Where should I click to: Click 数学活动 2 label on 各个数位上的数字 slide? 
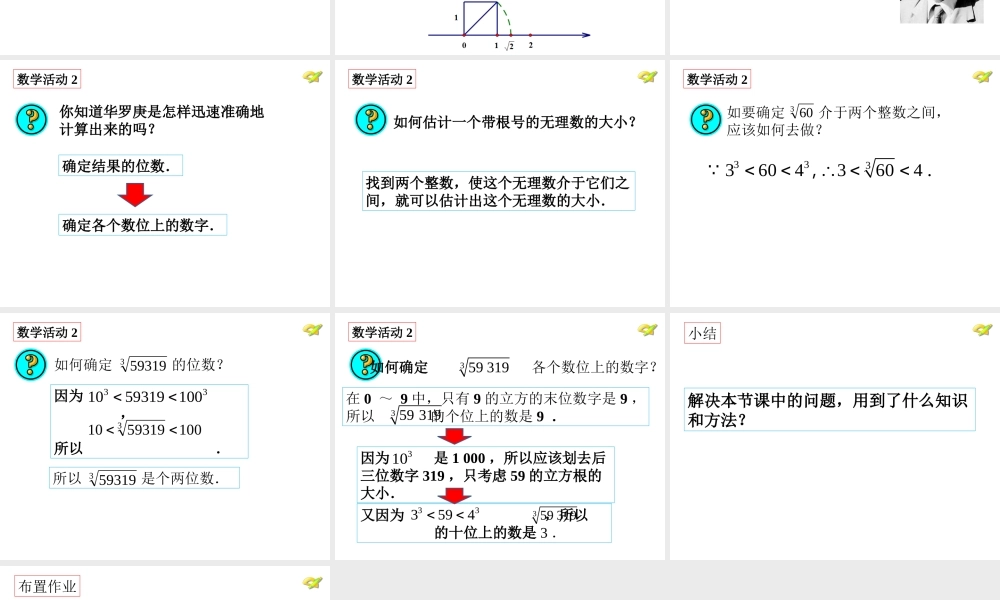382,332
